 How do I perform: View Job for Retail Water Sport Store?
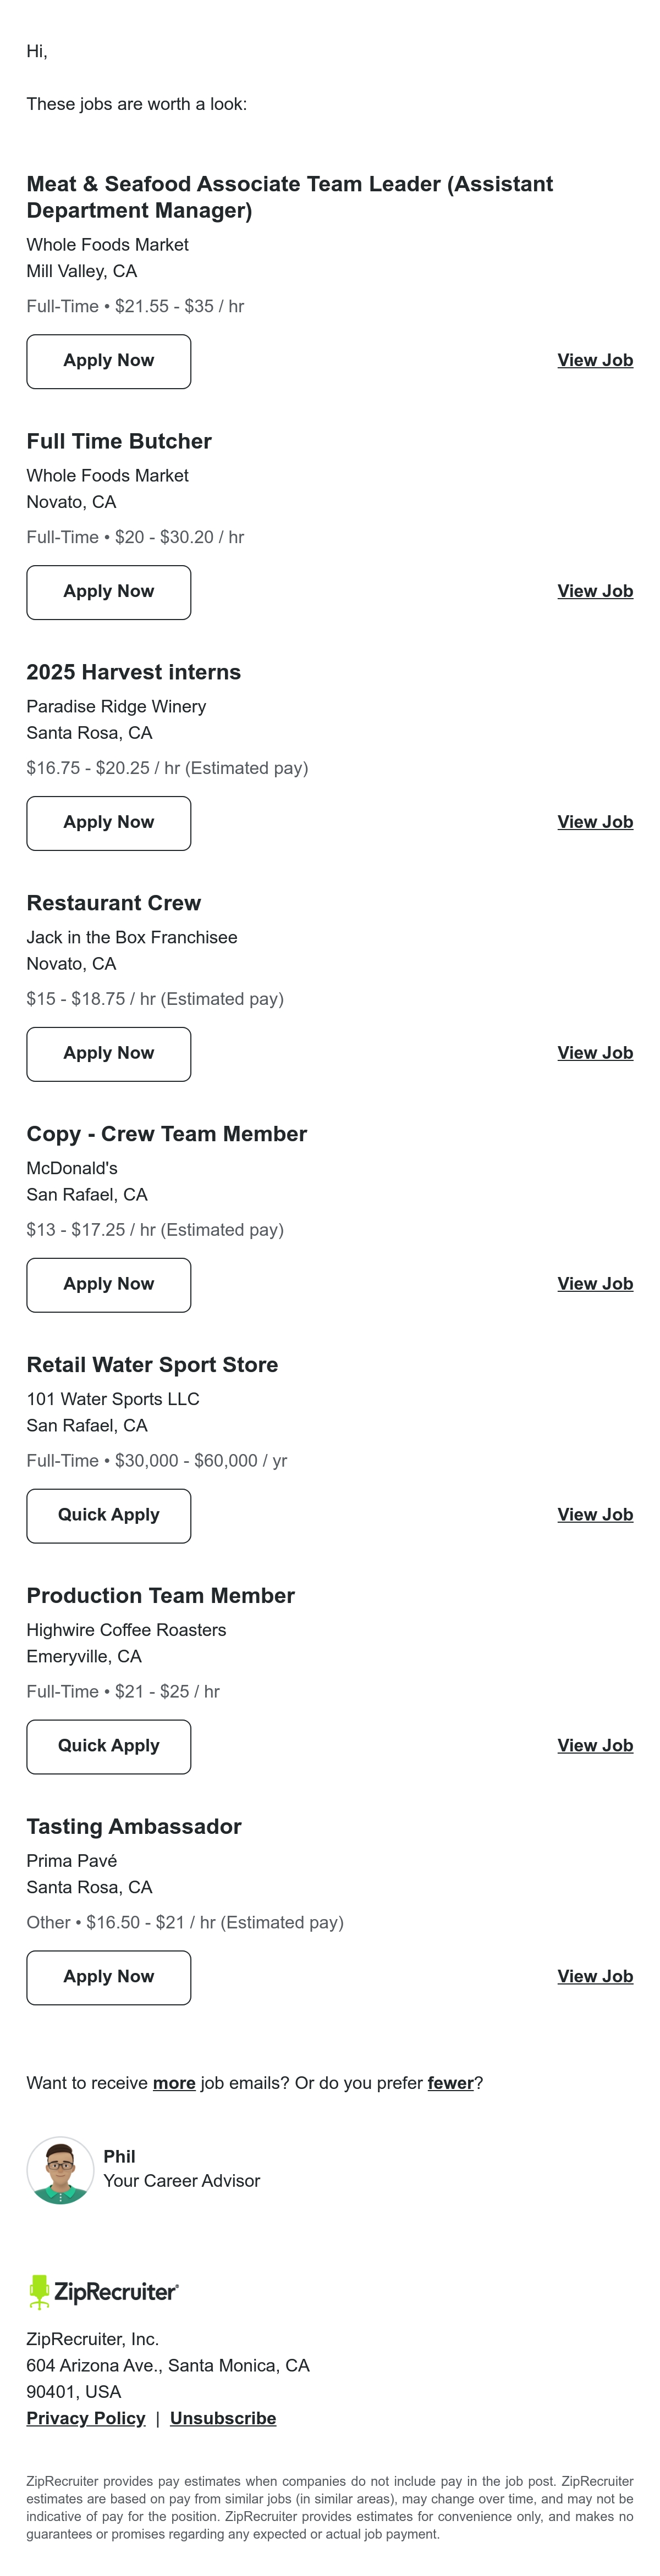[595, 1515]
